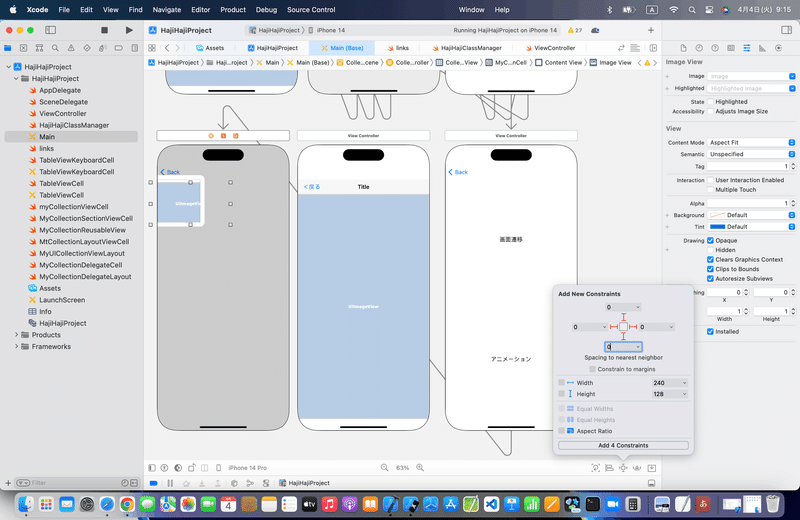Check User Interaction Enabled
The width and height of the screenshot is (800, 520).
tap(710, 180)
